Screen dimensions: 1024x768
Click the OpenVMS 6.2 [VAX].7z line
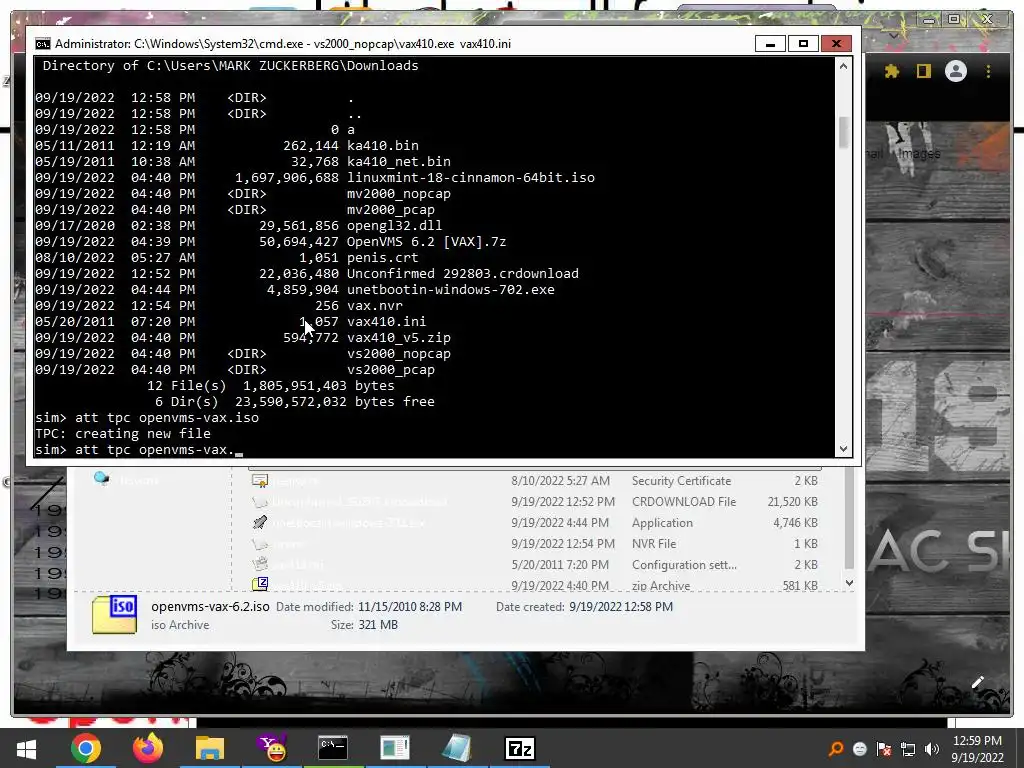coord(270,242)
